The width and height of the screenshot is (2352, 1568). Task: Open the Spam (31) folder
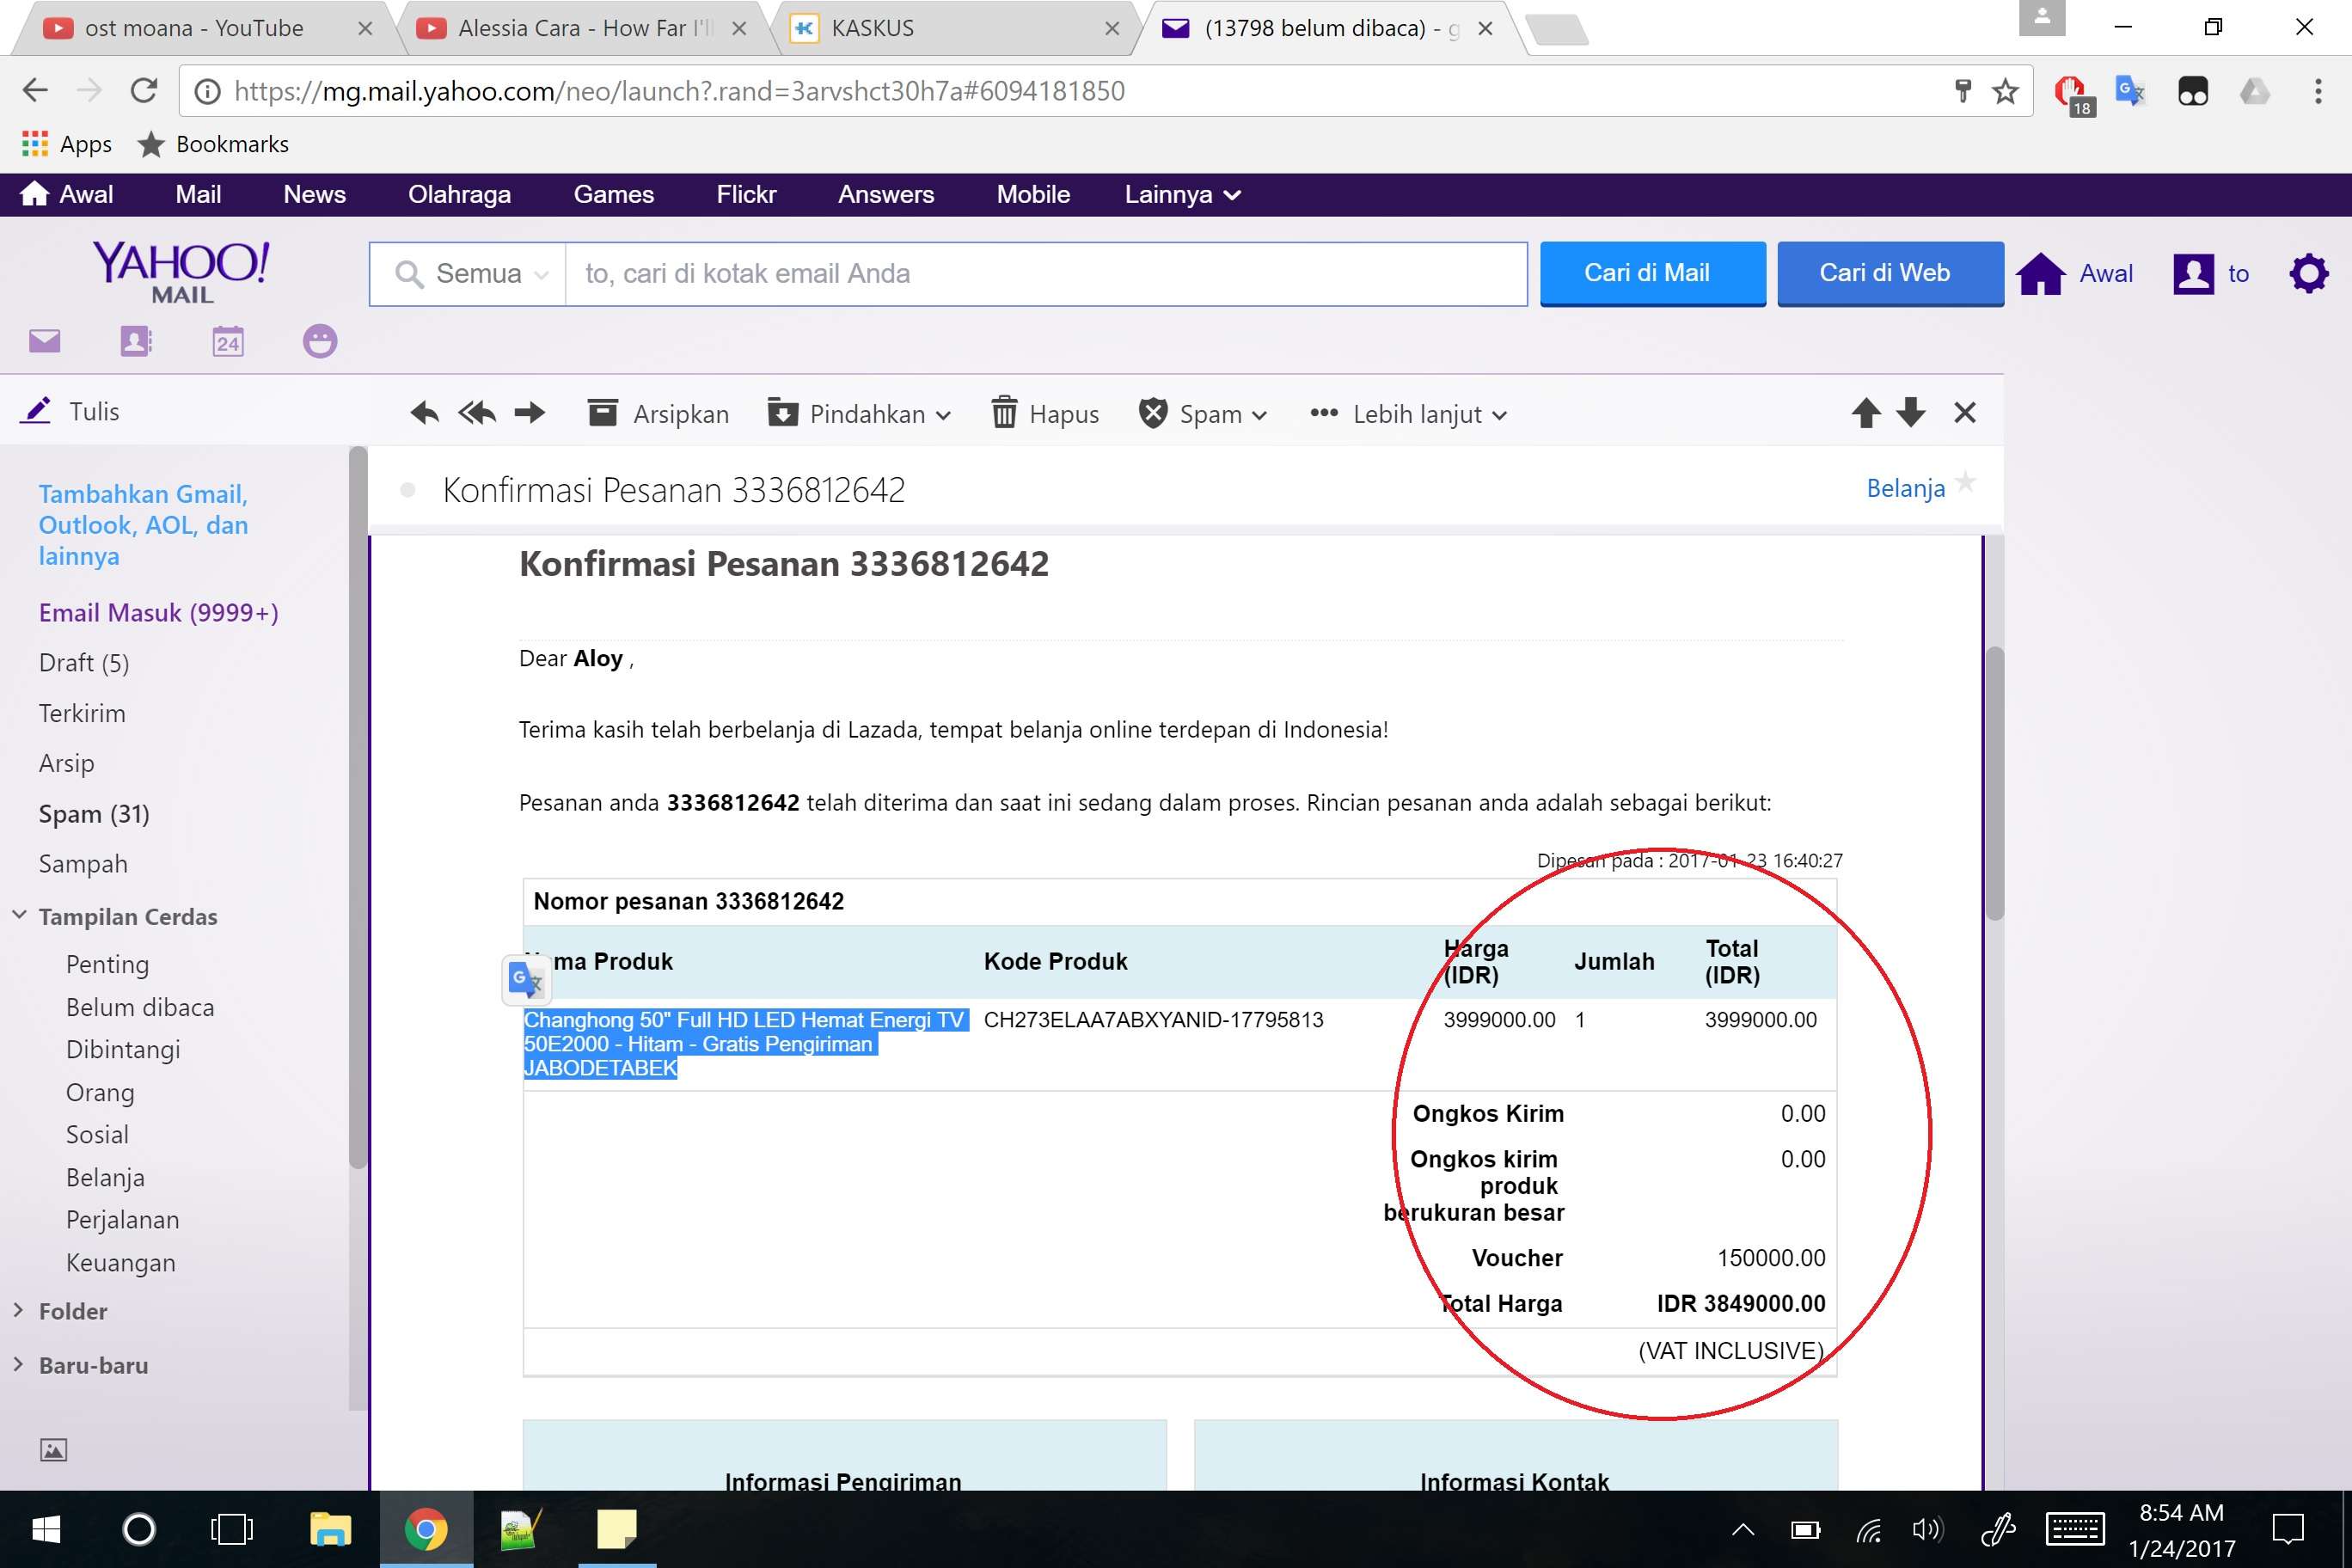click(x=94, y=813)
